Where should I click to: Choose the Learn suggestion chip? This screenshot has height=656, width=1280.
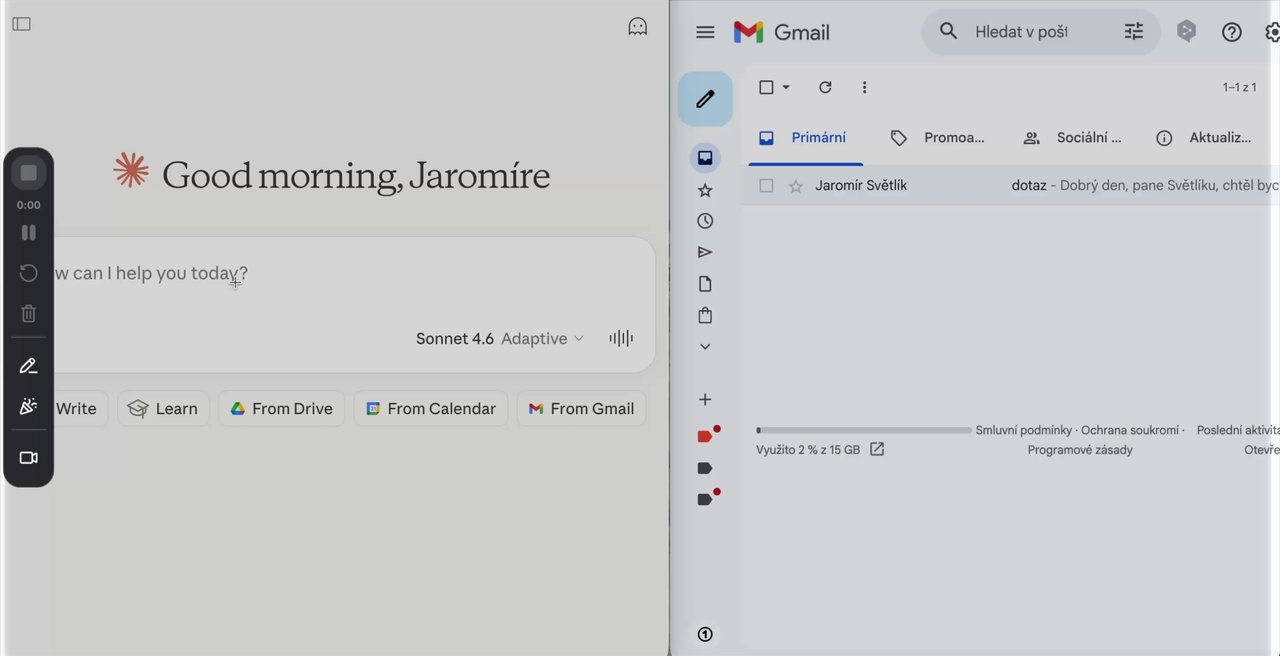pyautogui.click(x=163, y=408)
